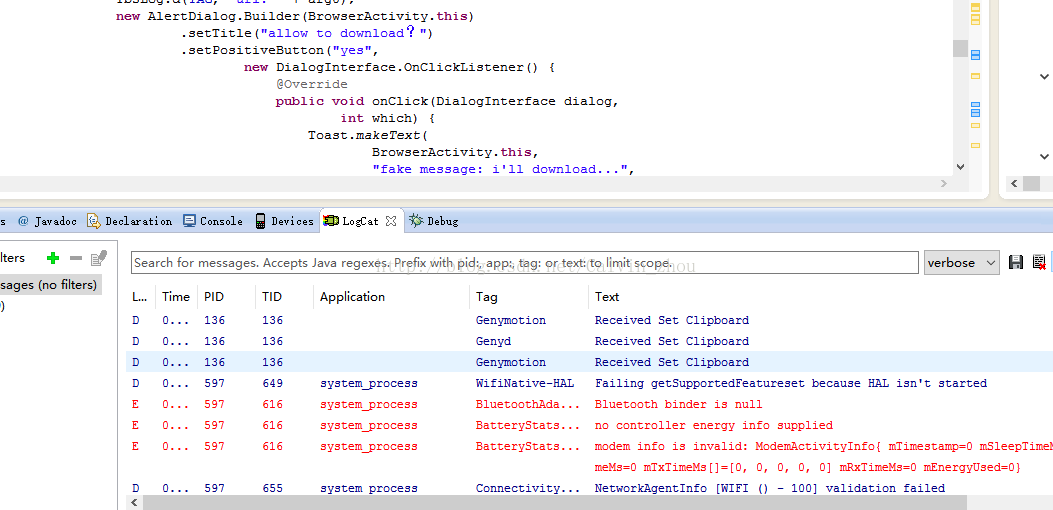Image resolution: width=1053 pixels, height=510 pixels.
Task: Click the NetworkAgentInfo validation failed message
Action: [x=770, y=488]
